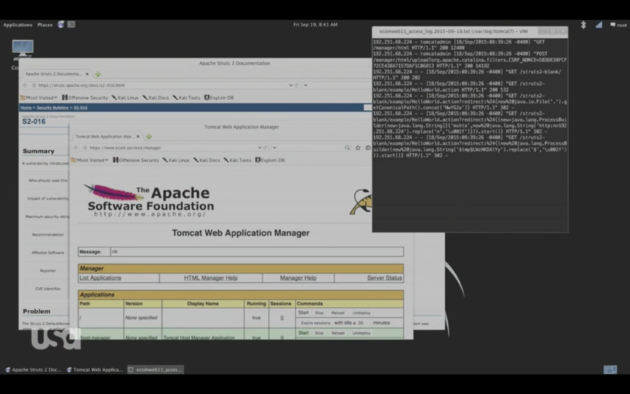The image size is (630, 394).
Task: Switch to the ecoinweb11_access log taskbar item
Action: (x=155, y=370)
